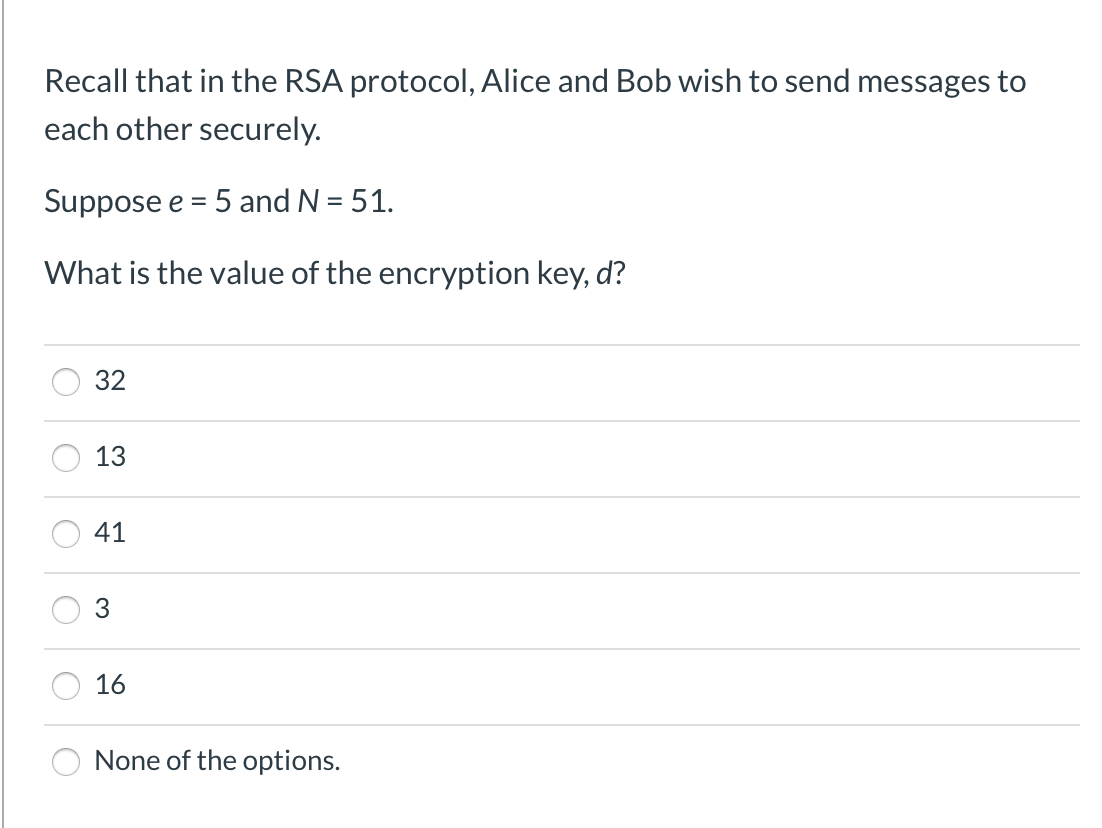The image size is (1102, 828).
Task: Select the radio button for answer 41
Action: point(65,534)
